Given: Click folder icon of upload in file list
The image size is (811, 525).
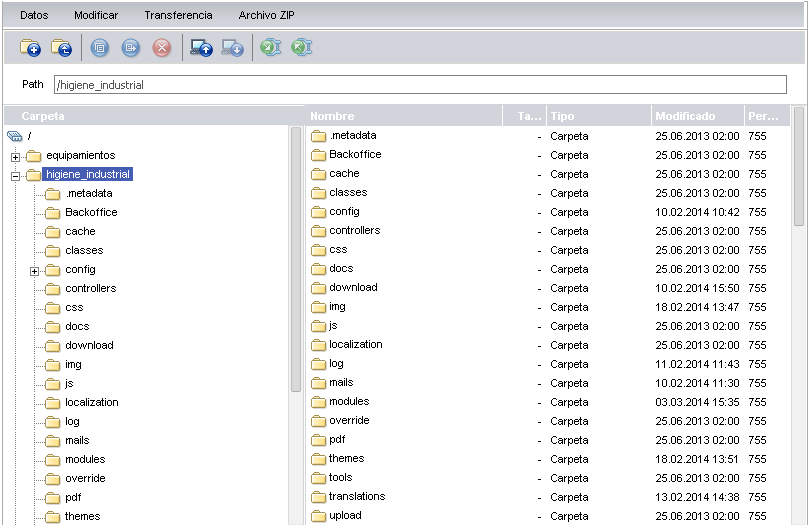Looking at the screenshot, I should [x=318, y=516].
